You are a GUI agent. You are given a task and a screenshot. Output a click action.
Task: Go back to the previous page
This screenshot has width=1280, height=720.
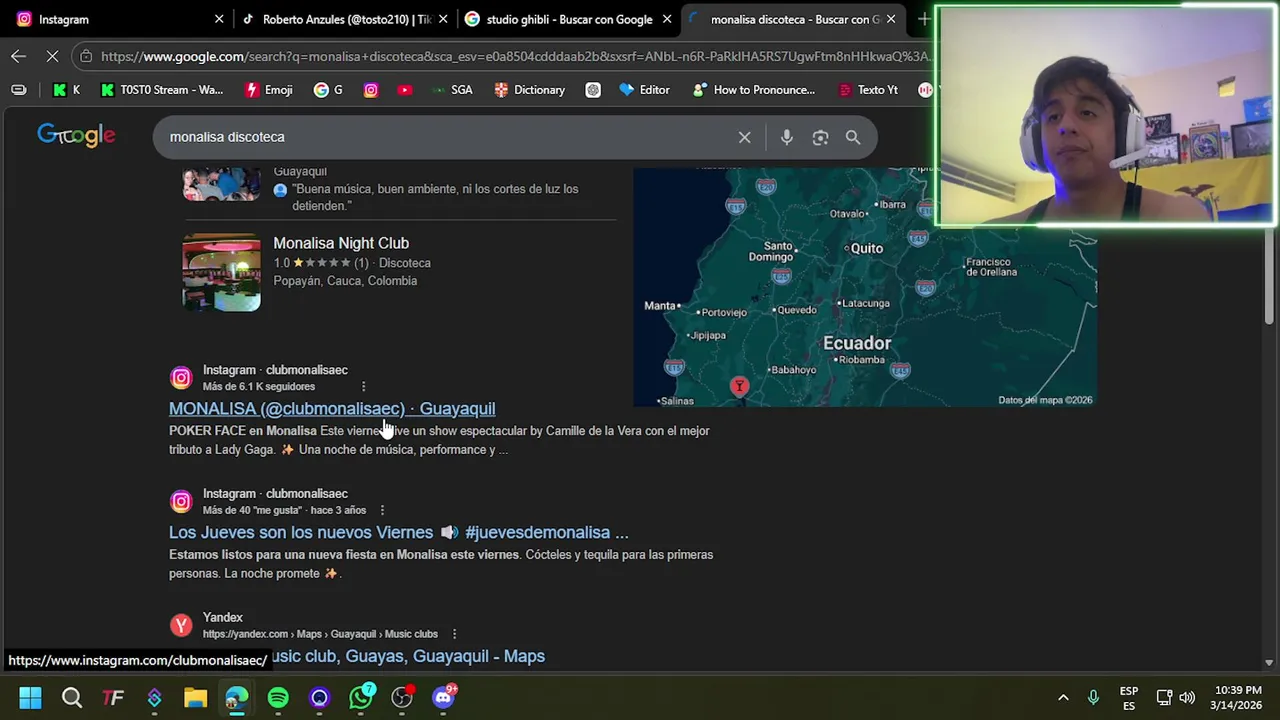(18, 56)
